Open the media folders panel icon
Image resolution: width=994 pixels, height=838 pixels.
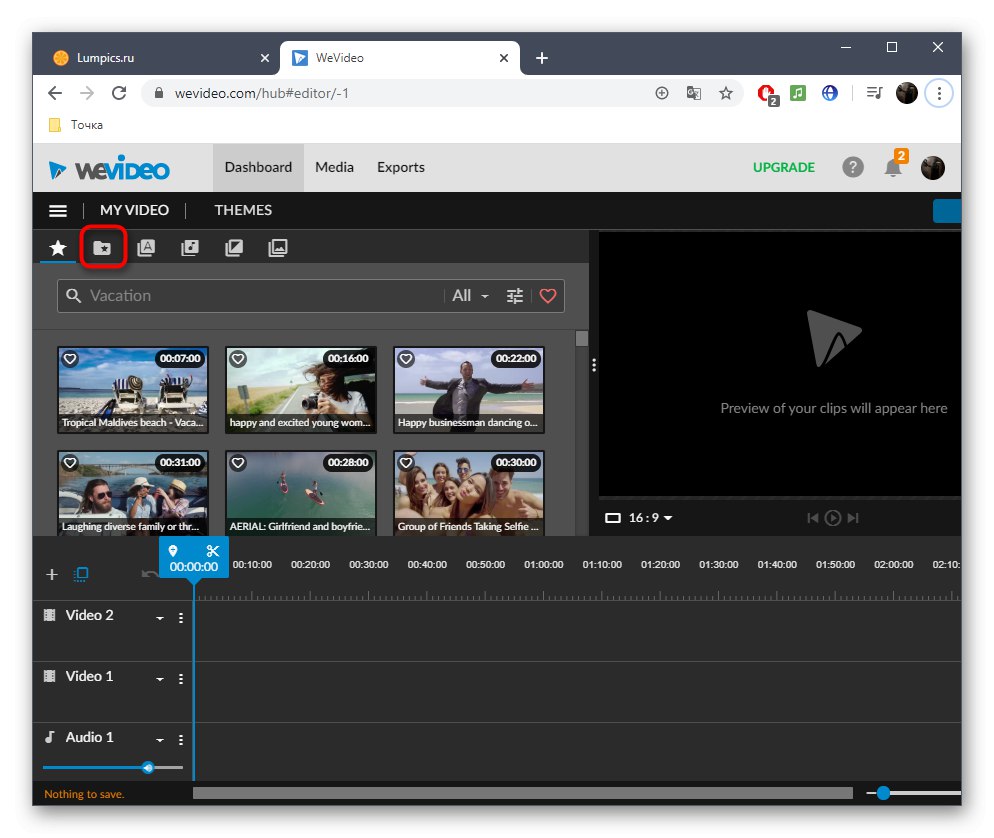103,247
